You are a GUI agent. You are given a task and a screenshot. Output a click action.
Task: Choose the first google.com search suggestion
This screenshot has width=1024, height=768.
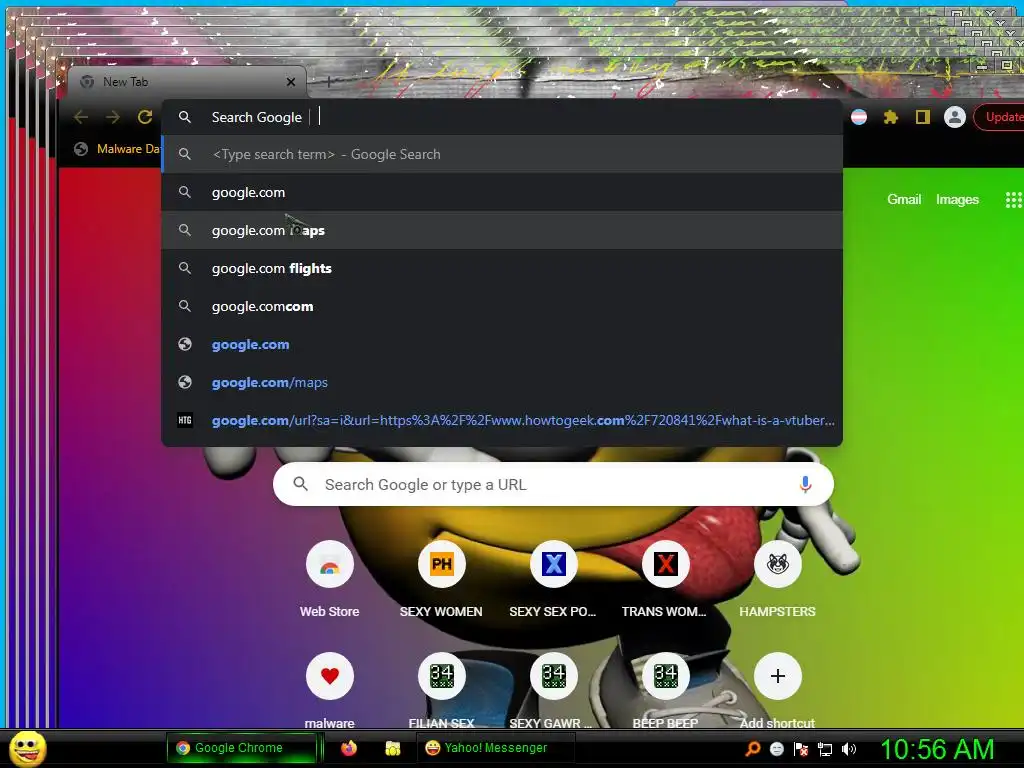(x=502, y=193)
